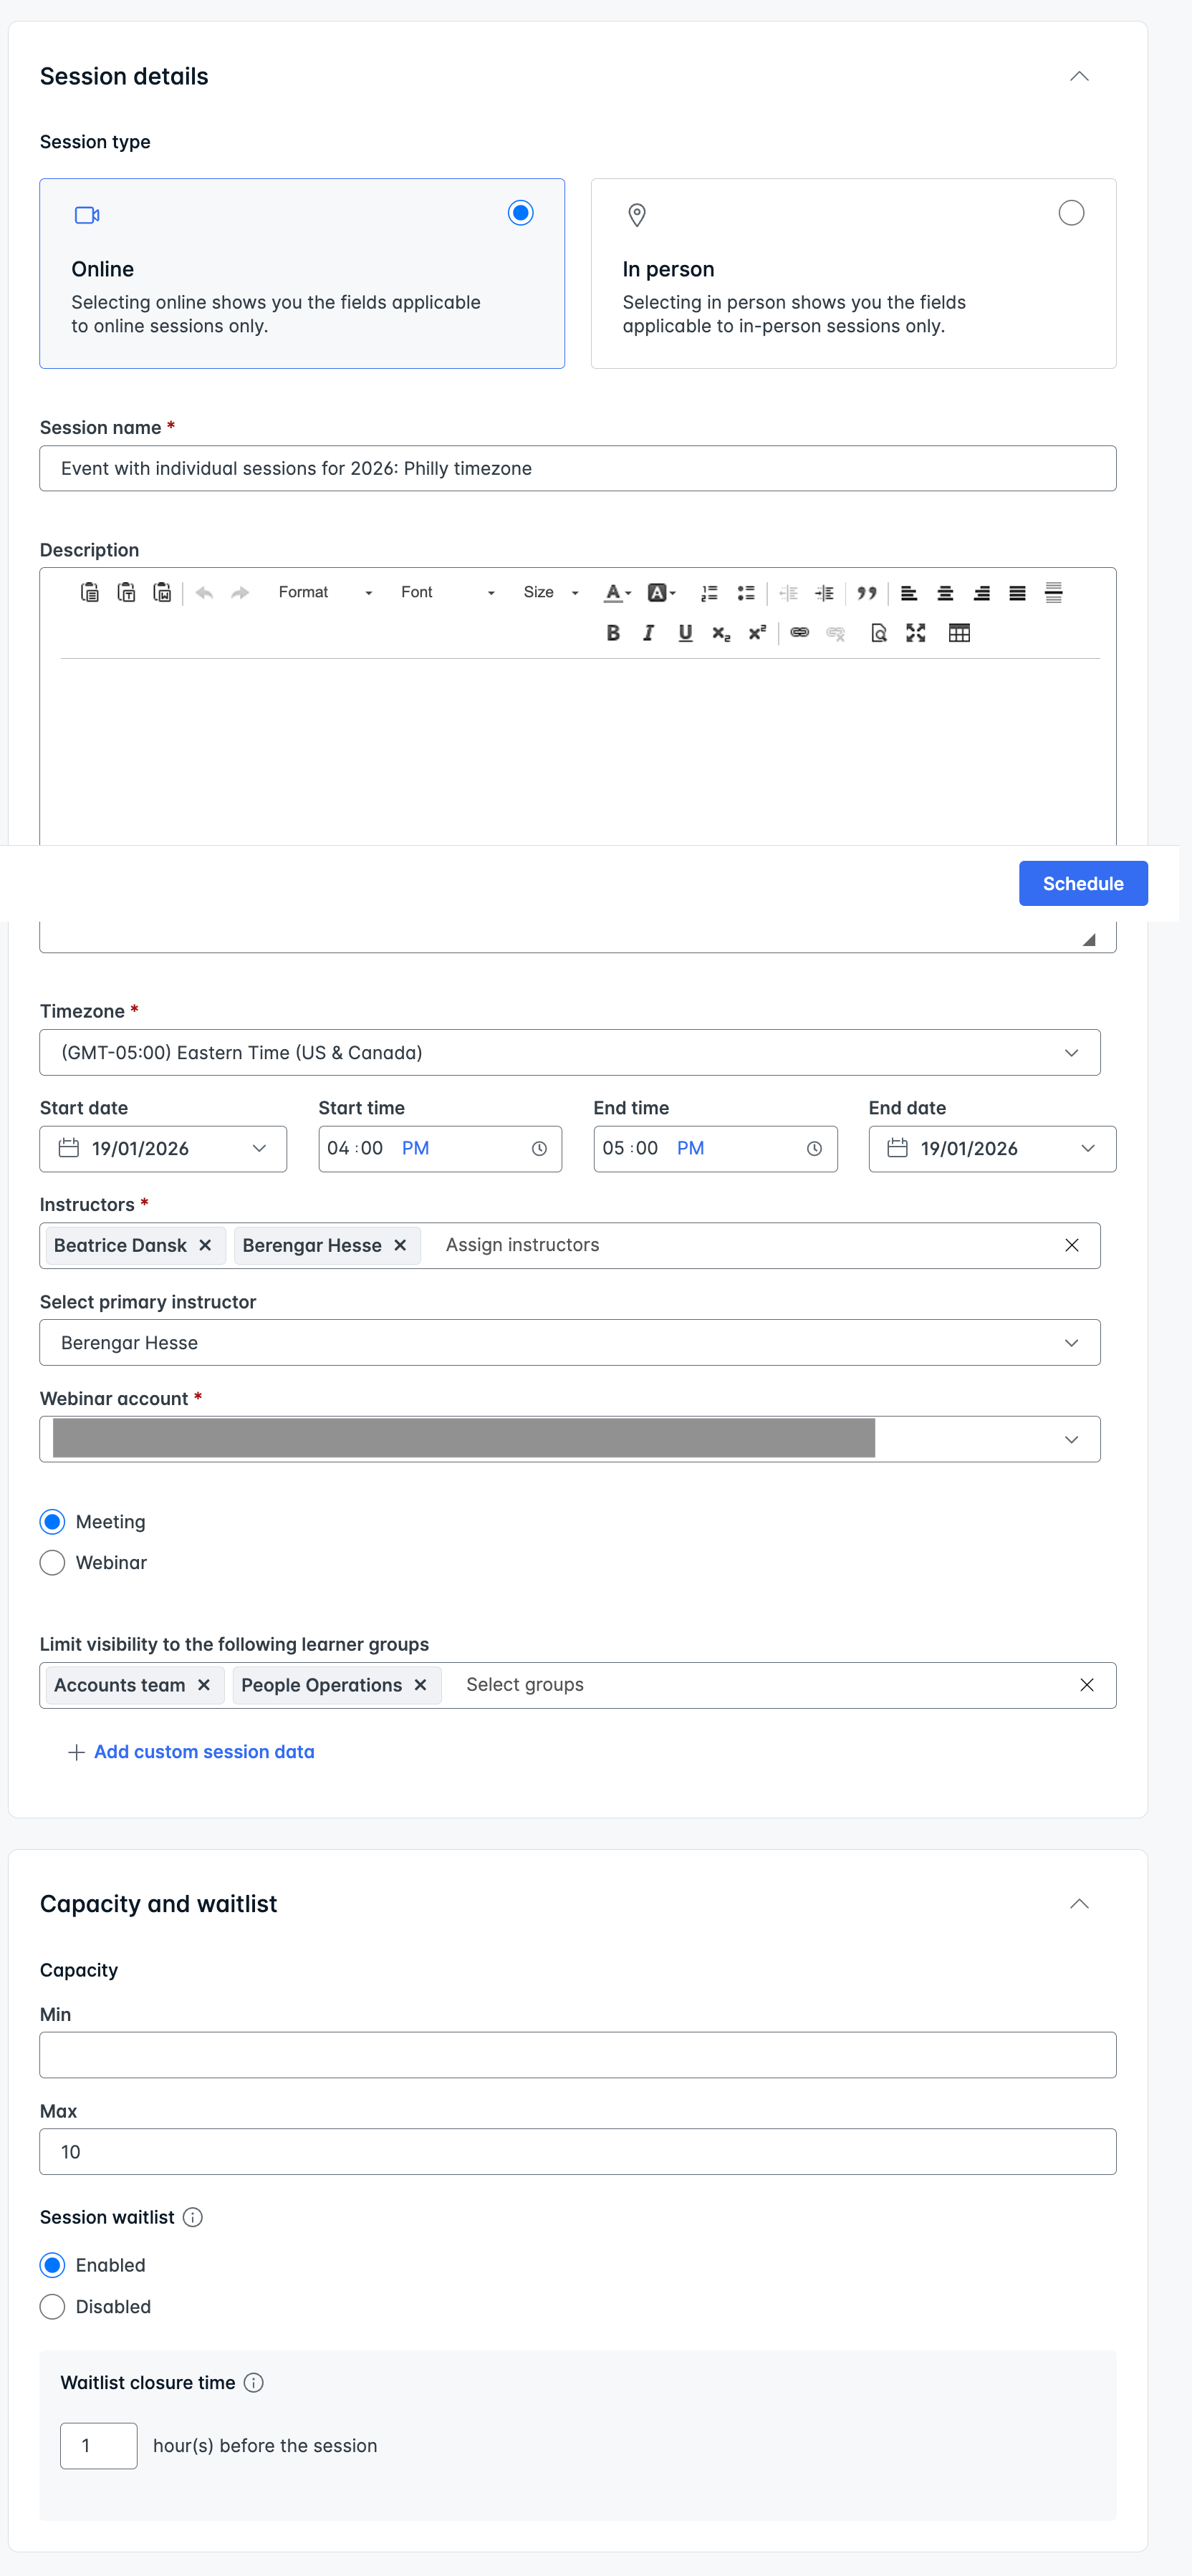Collapse the Session details section
1192x2576 pixels.
click(1079, 76)
